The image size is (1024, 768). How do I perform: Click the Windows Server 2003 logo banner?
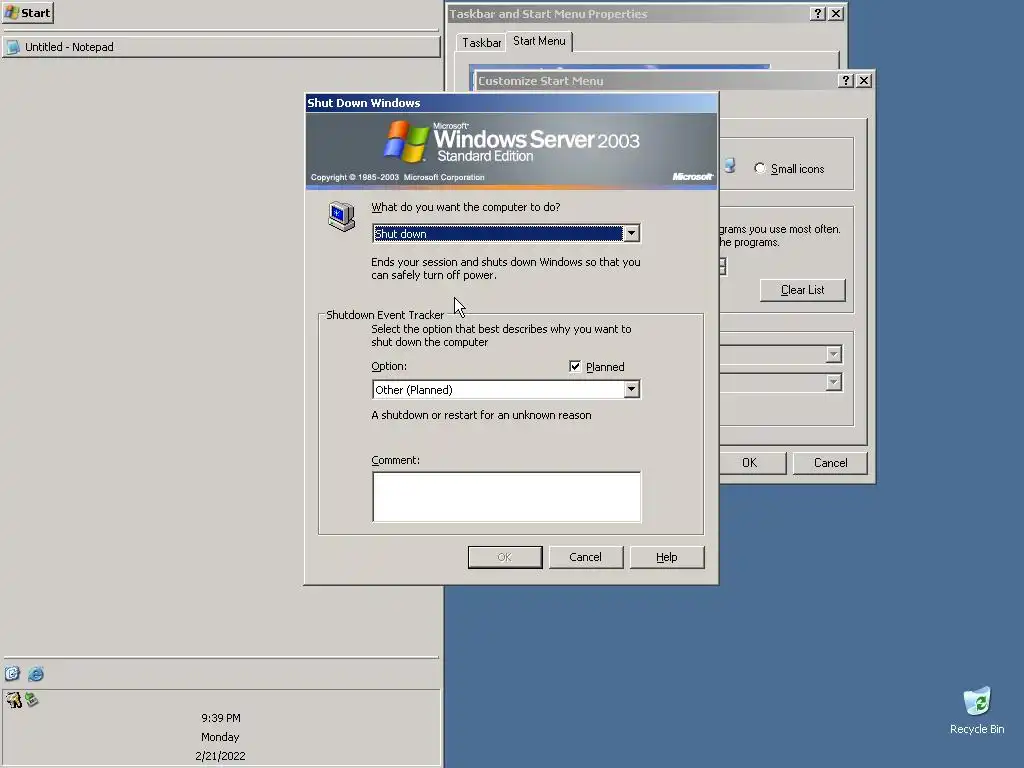pos(511,151)
